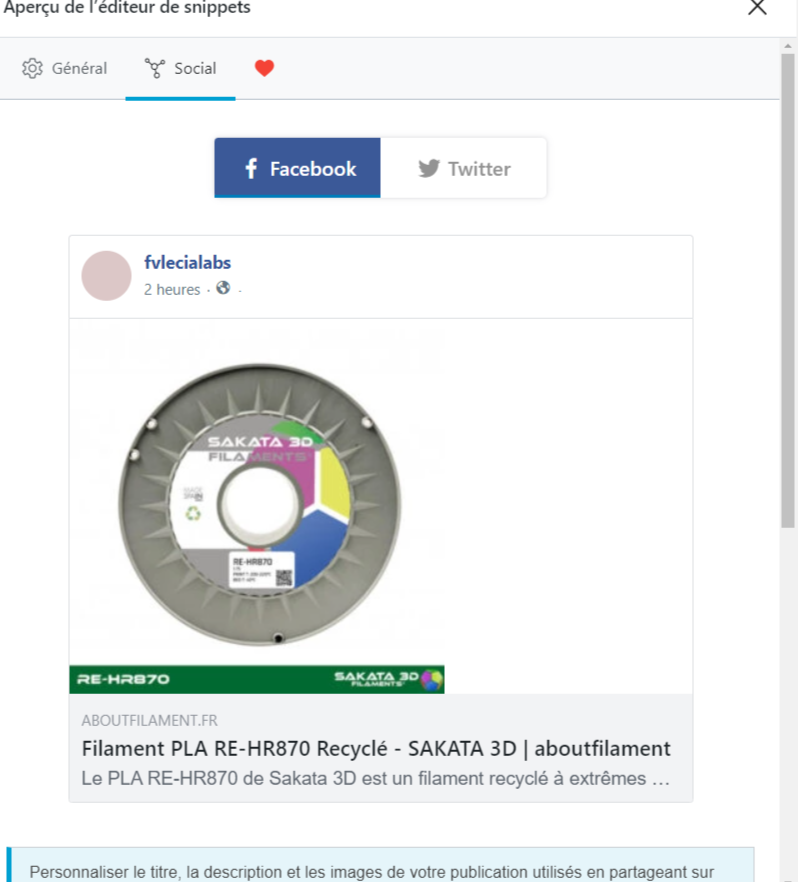Click the ABOUTFILAMENT.FR domain text

[149, 721]
